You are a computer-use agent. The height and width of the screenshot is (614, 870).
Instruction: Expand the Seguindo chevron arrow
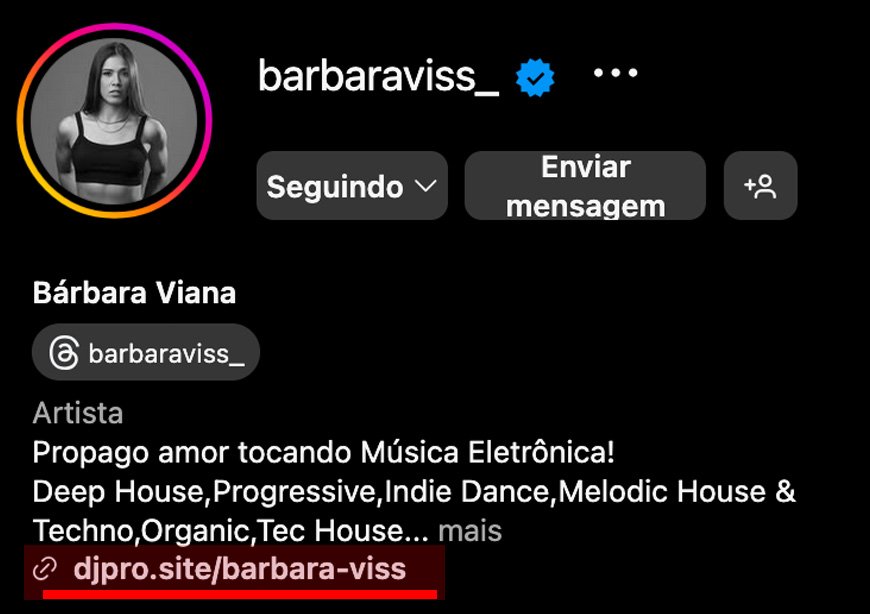tap(426, 186)
